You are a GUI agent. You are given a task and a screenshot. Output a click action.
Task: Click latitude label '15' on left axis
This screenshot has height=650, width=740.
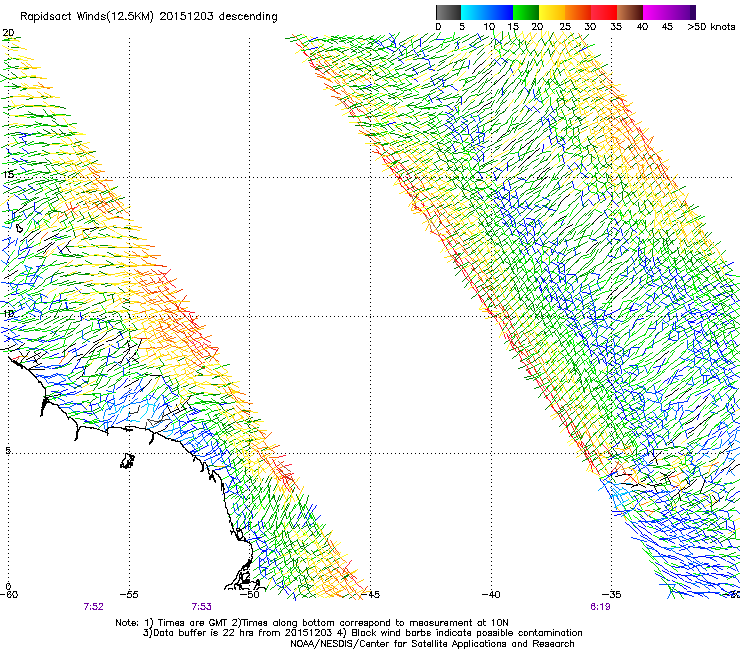pyautogui.click(x=8, y=174)
